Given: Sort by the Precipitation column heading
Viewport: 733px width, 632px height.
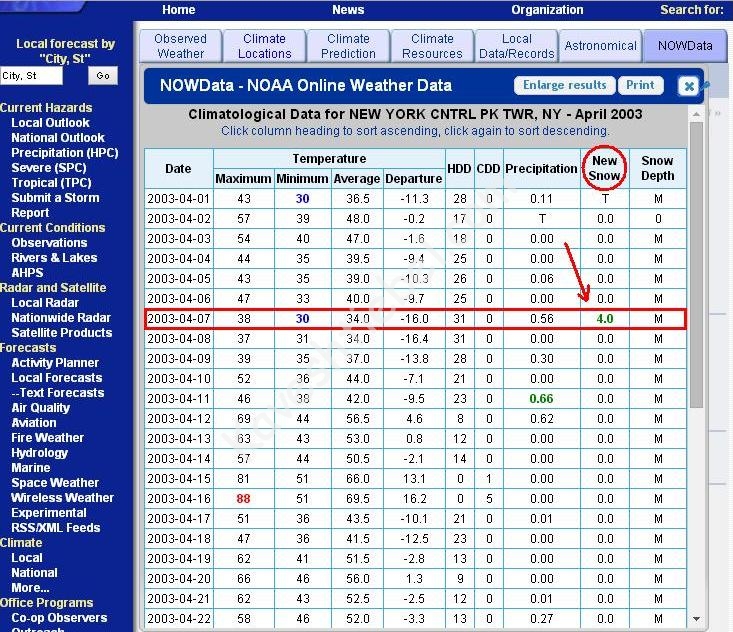Looking at the screenshot, I should coord(541,168).
